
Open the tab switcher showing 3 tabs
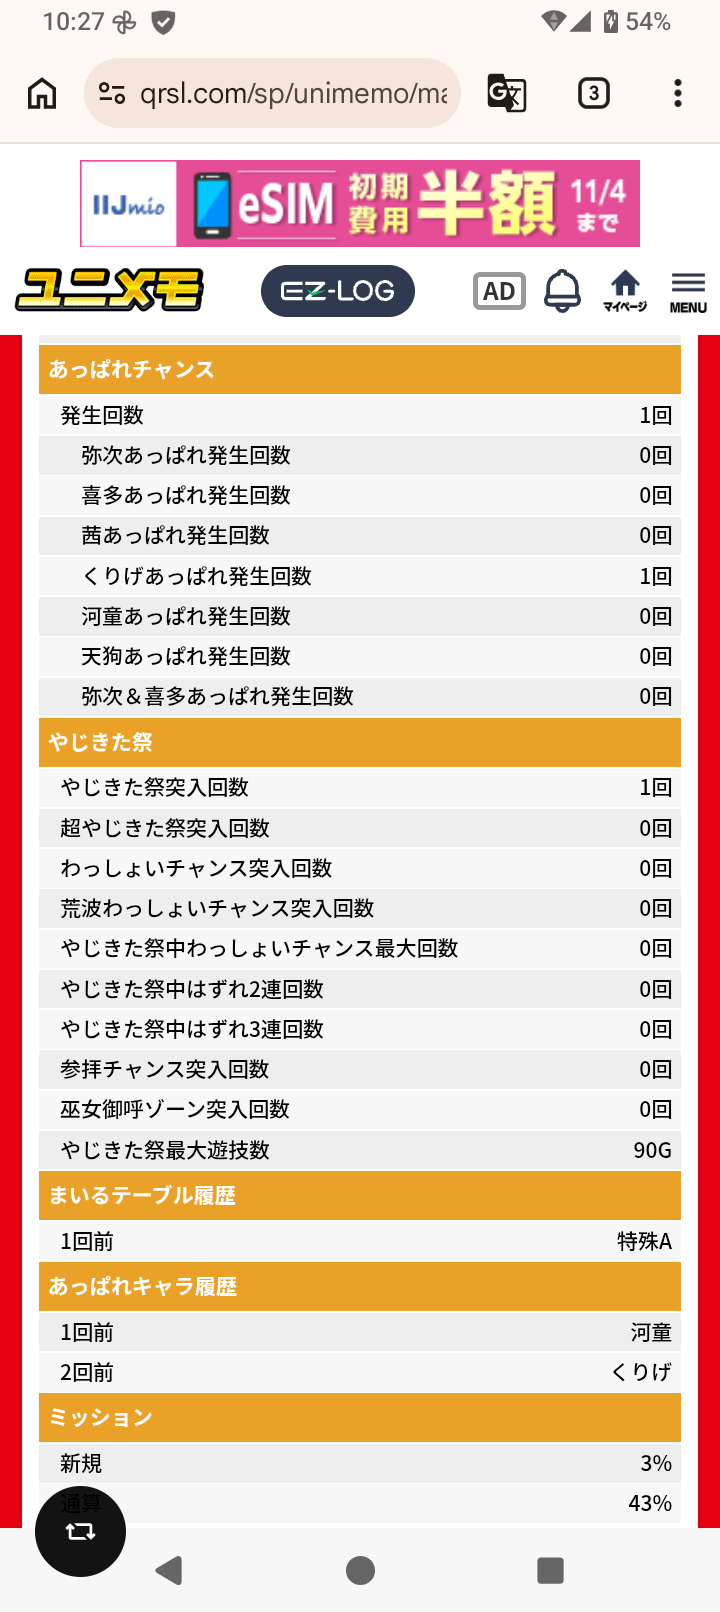click(594, 93)
